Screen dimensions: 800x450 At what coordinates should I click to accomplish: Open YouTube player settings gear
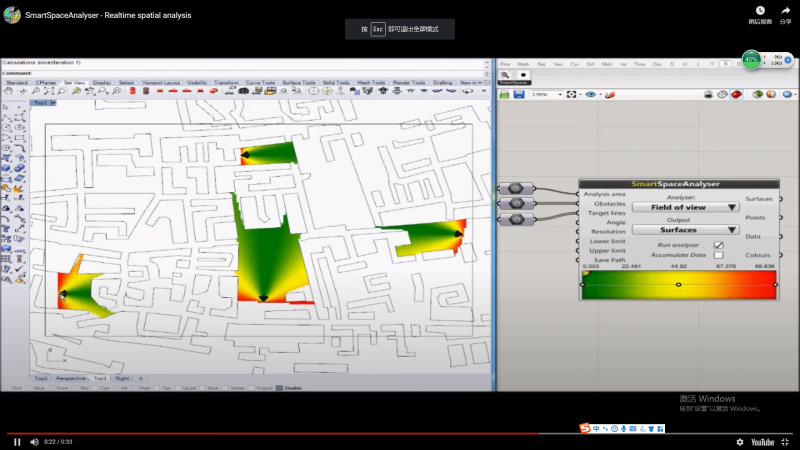point(740,442)
